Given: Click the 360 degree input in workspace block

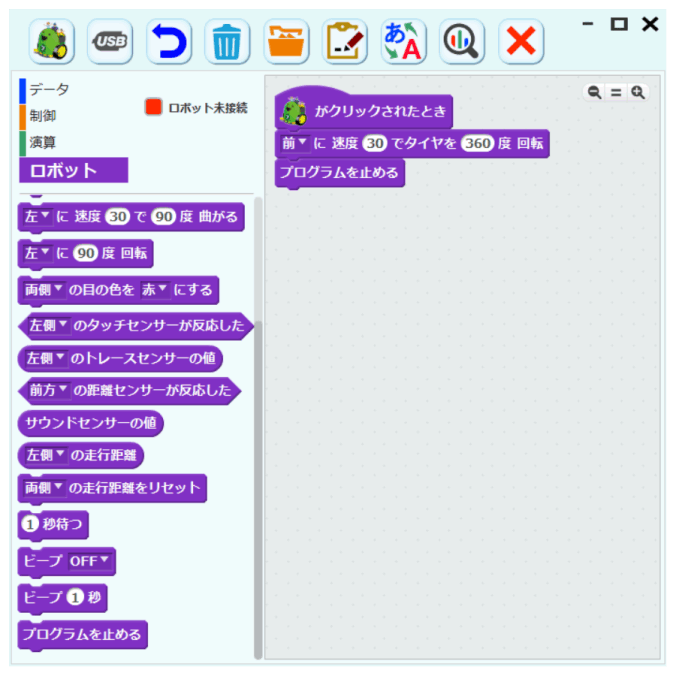Looking at the screenshot, I should pos(477,143).
